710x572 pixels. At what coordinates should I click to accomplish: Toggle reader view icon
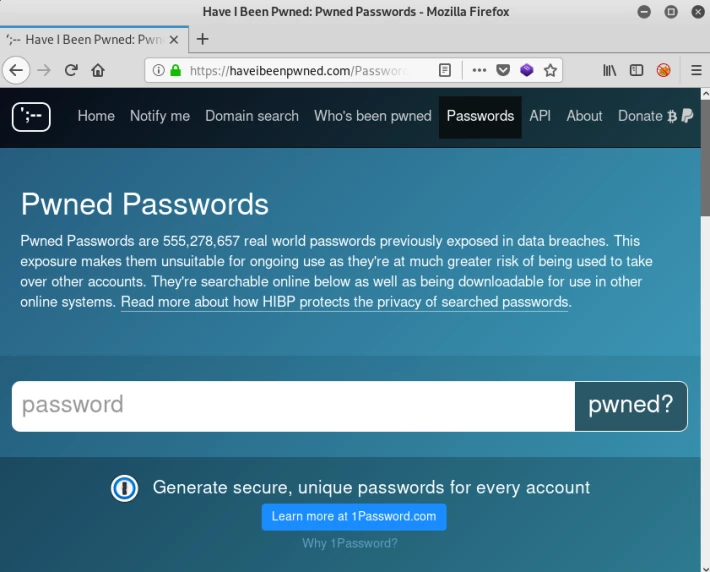(445, 70)
